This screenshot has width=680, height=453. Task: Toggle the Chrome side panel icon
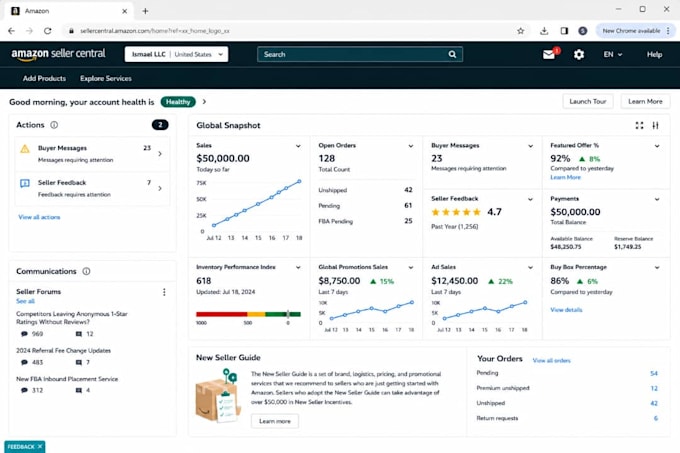(564, 31)
